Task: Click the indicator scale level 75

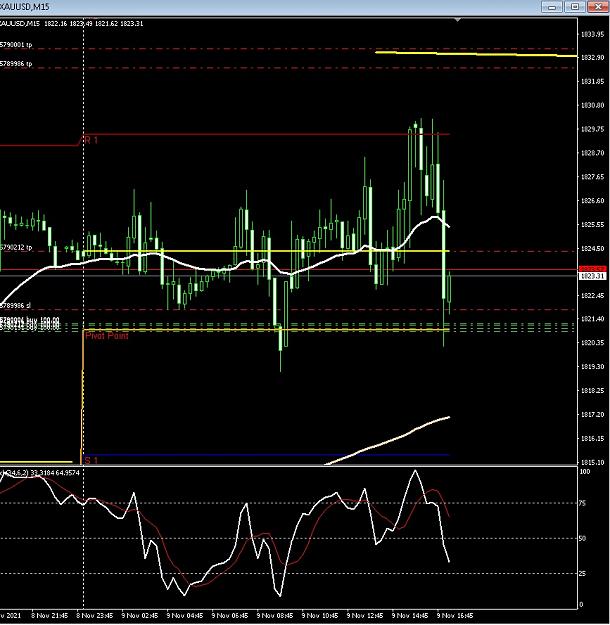Action: 582,503
